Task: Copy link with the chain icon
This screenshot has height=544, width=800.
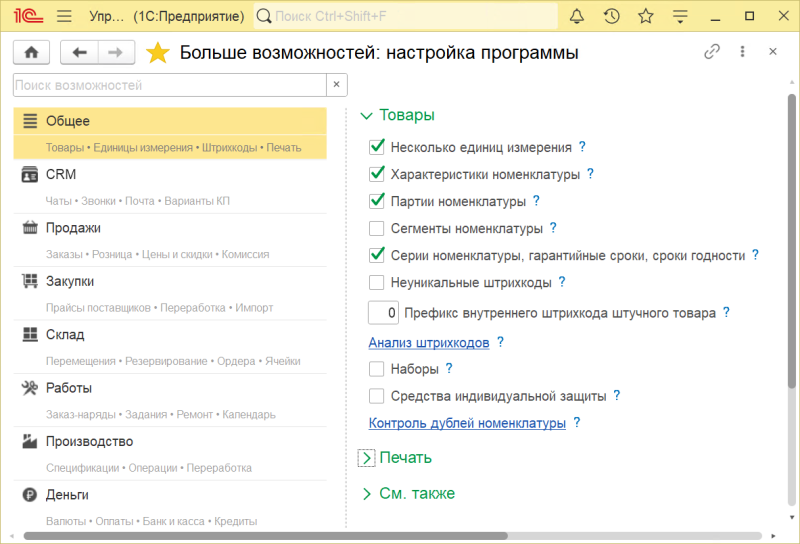Action: tap(712, 52)
